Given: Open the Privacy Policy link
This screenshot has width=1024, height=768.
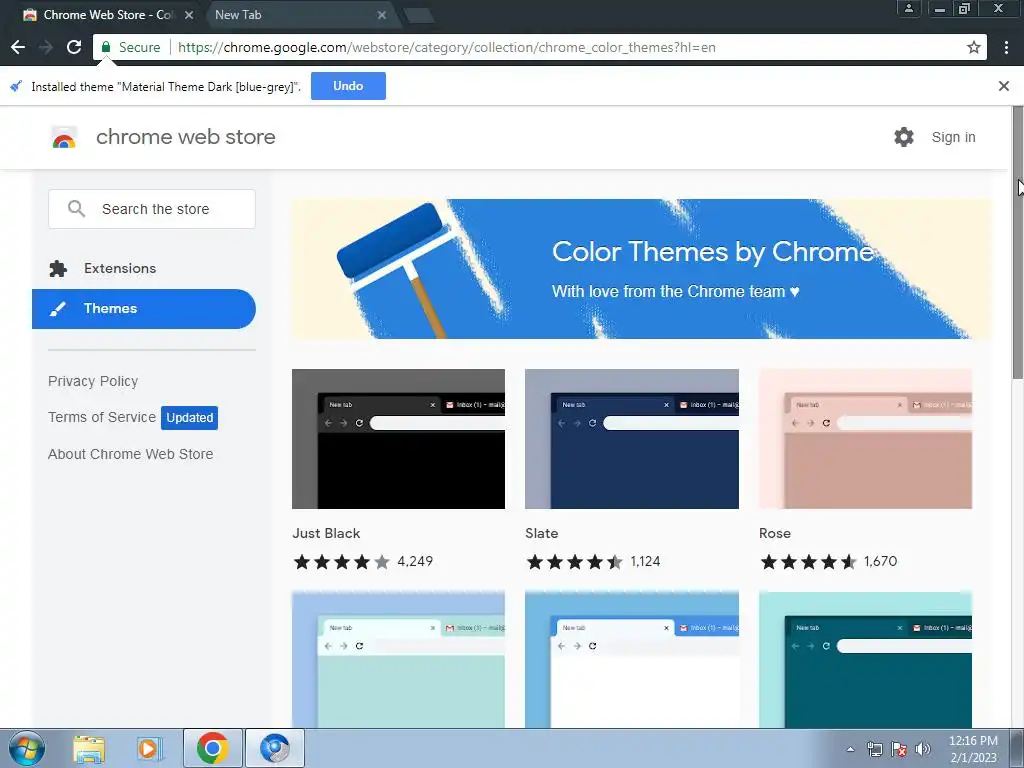Looking at the screenshot, I should pos(93,381).
